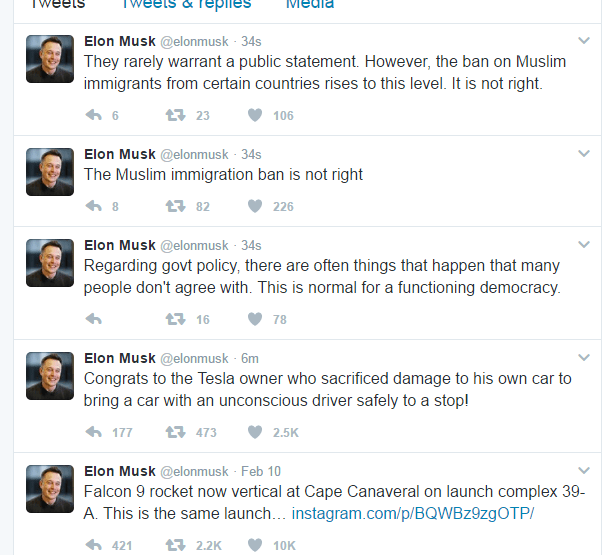Like the tweet with 2.5K likes
Screen dimensions: 602x555
[x=255, y=432]
